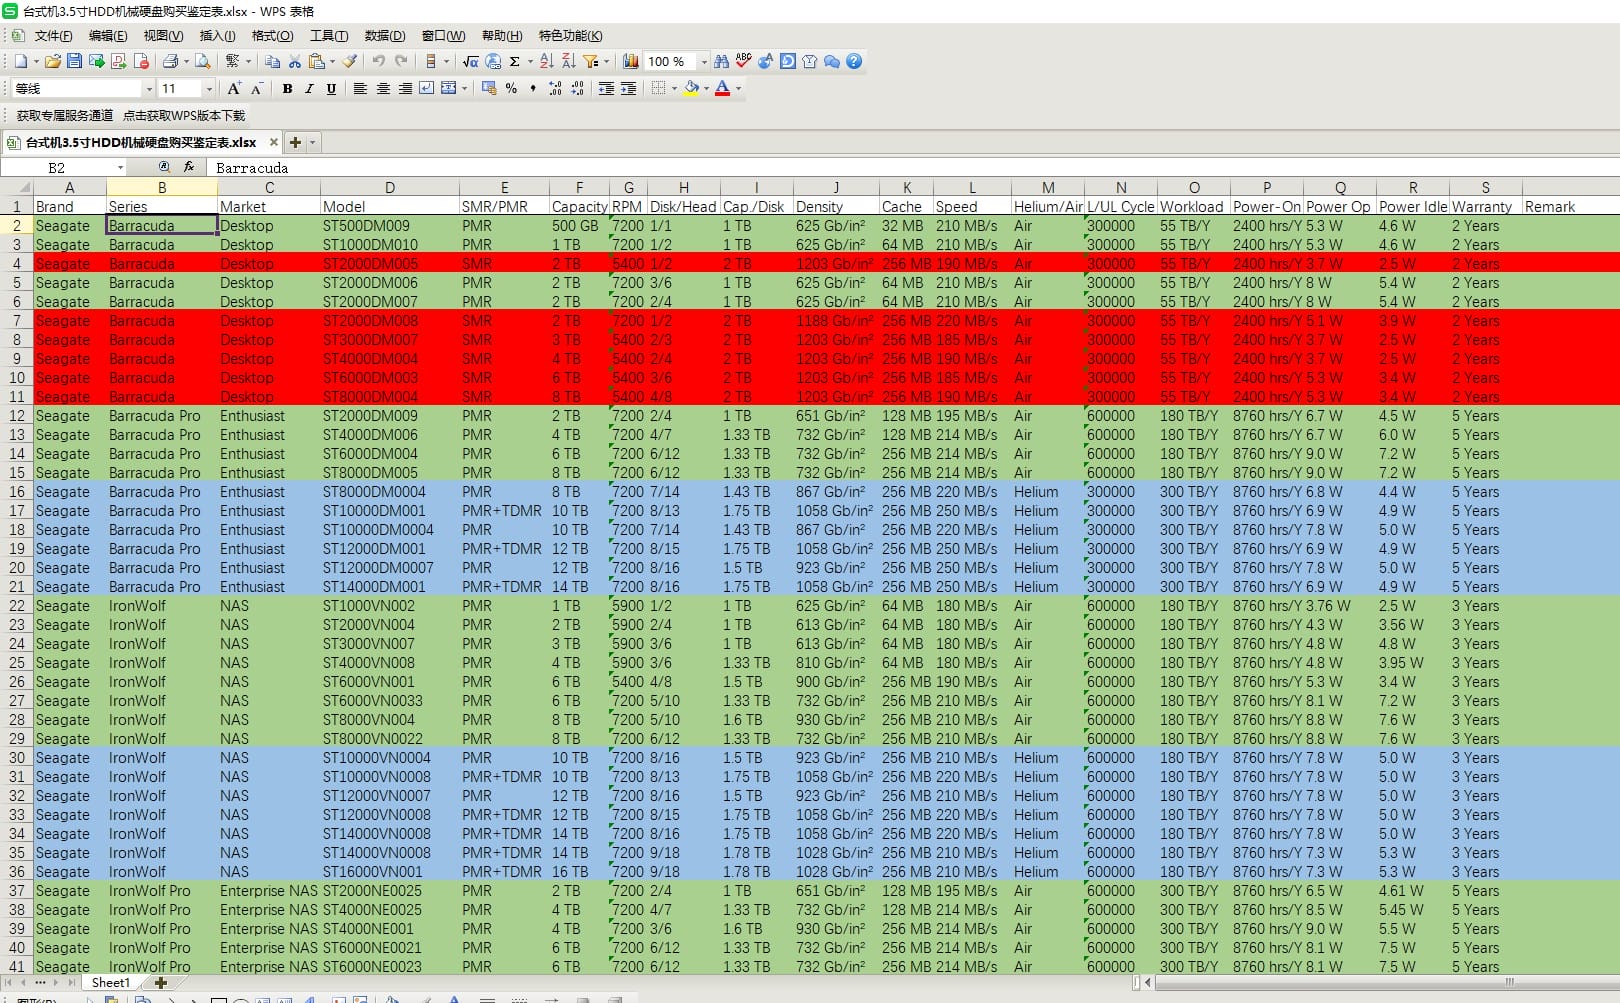Open Print Preview
Viewport: 1620px width, 1003px height.
202,61
